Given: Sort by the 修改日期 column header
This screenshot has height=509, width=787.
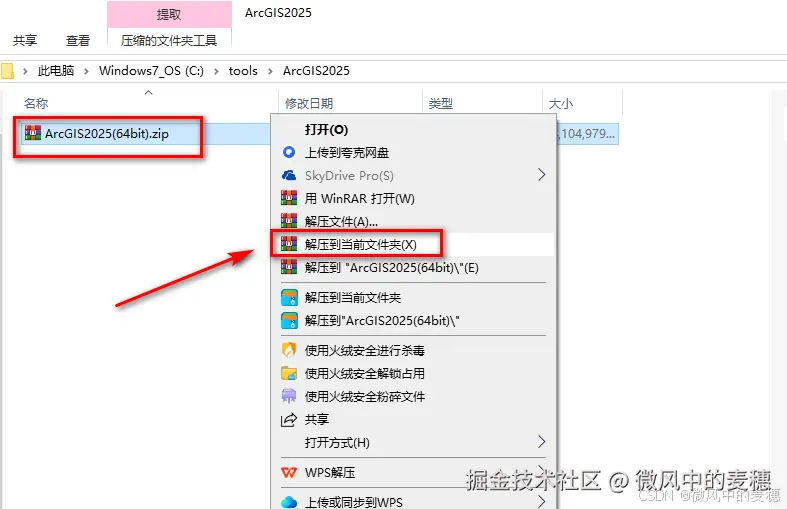Looking at the screenshot, I should point(309,103).
